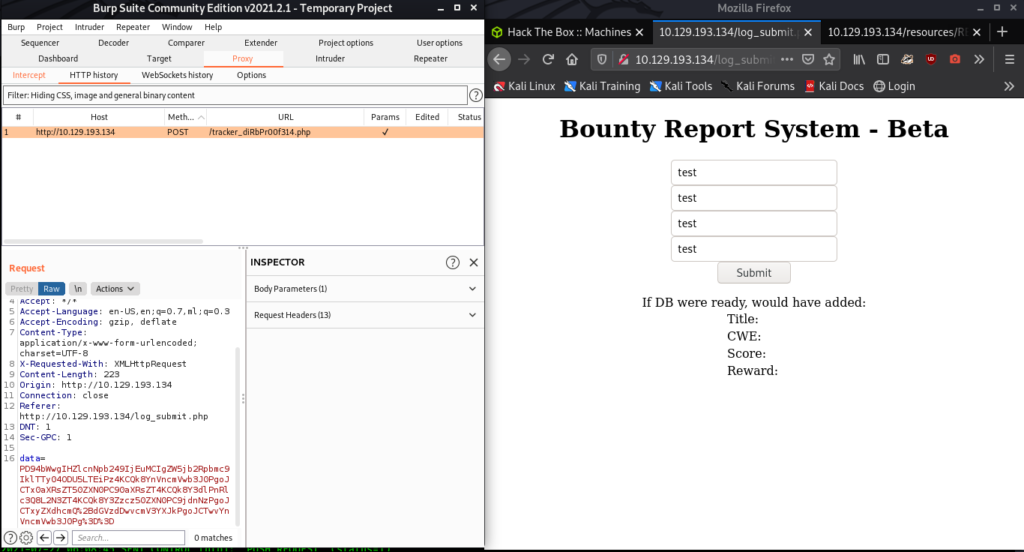The height and width of the screenshot is (552, 1024).
Task: Expand Body Parameters section
Action: 364,289
